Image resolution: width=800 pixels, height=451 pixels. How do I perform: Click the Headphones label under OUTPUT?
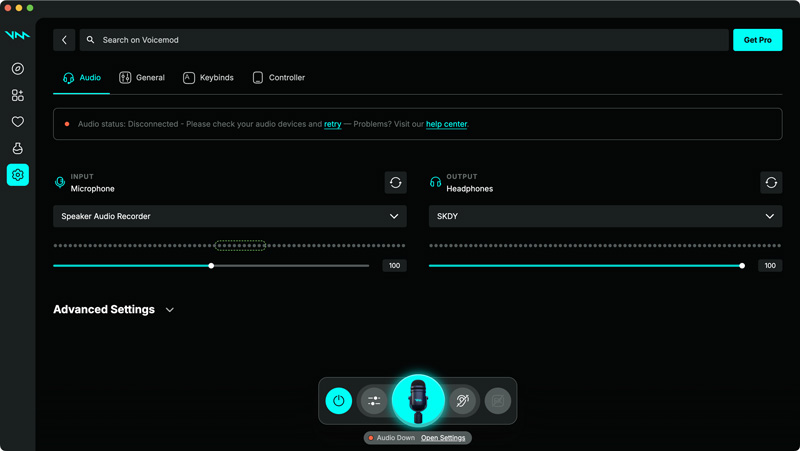point(469,189)
